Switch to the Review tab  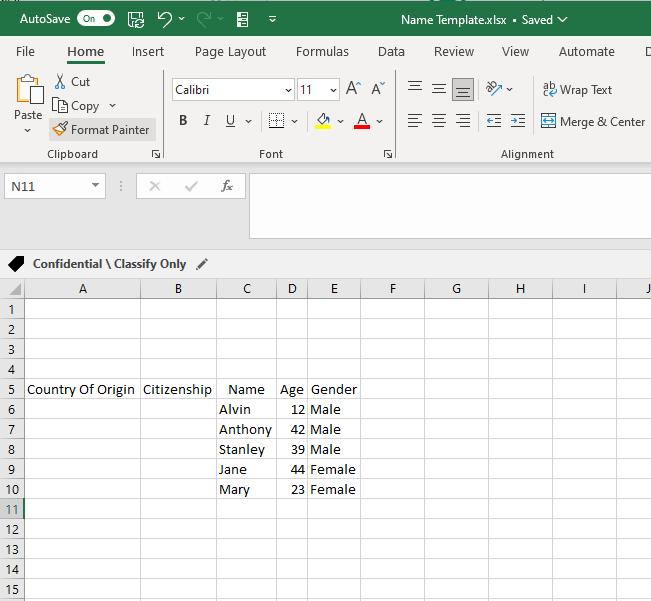tap(454, 51)
